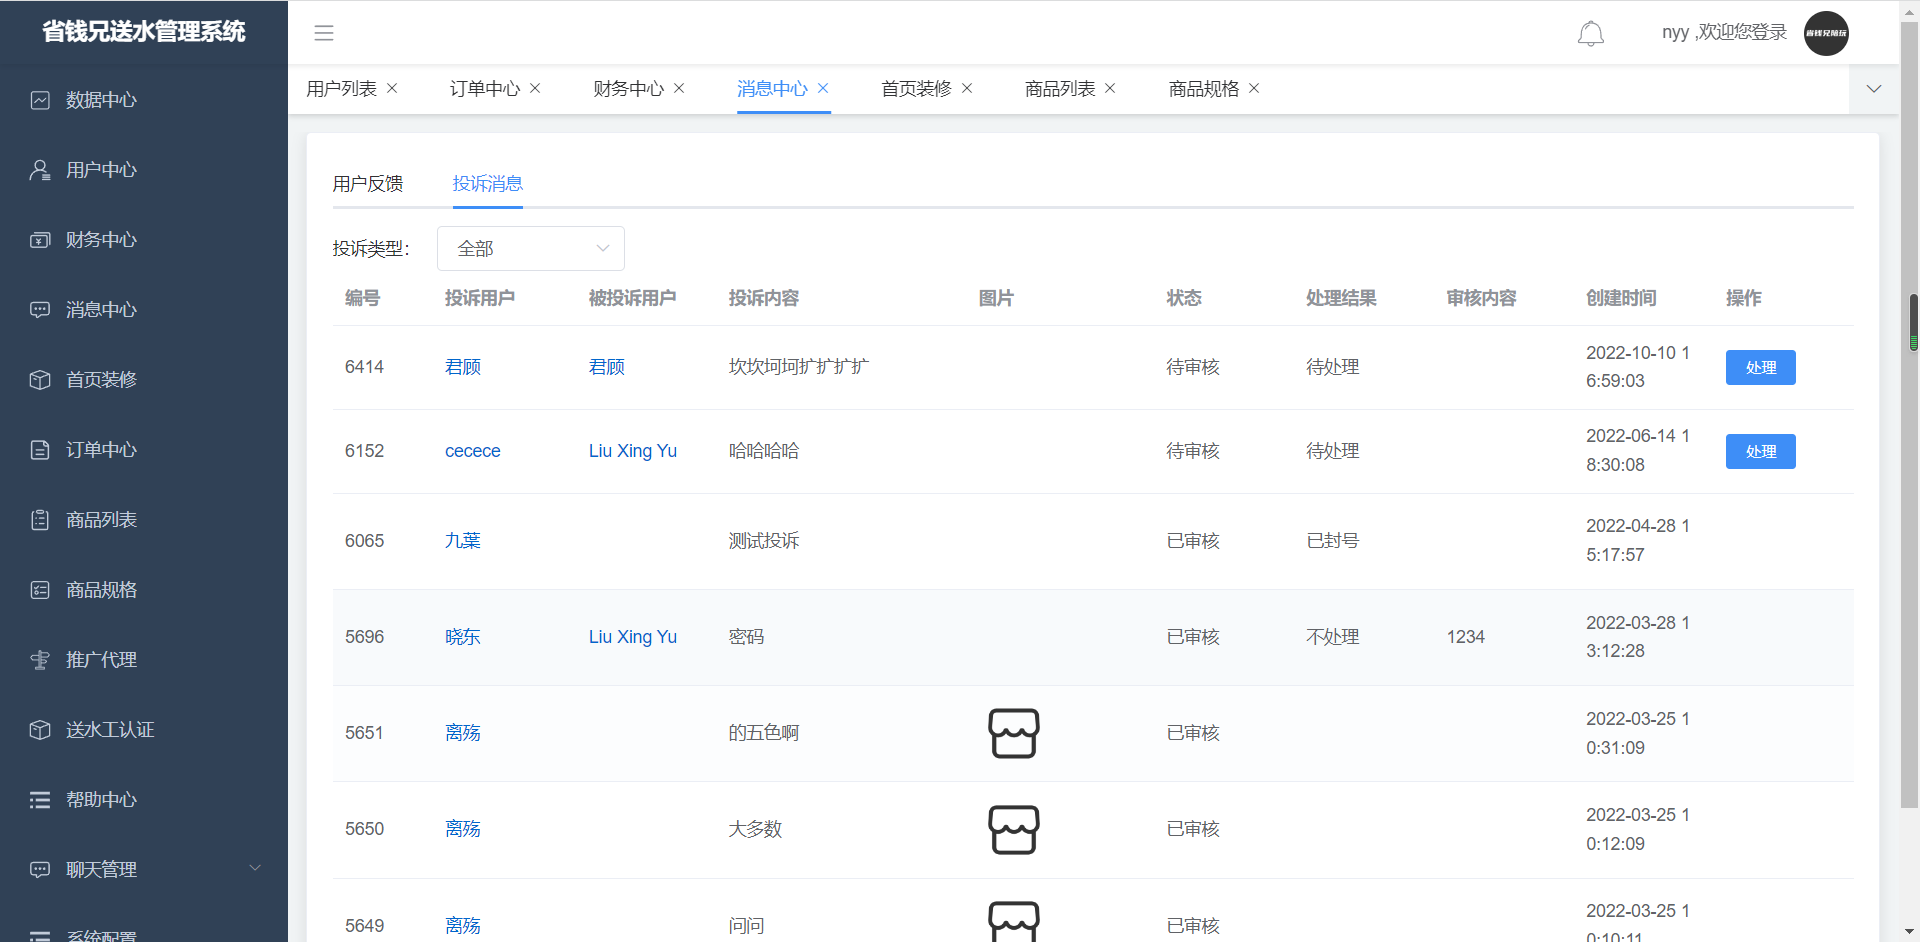
Task: Go to 用户中心 in sidebar
Action: click(101, 170)
